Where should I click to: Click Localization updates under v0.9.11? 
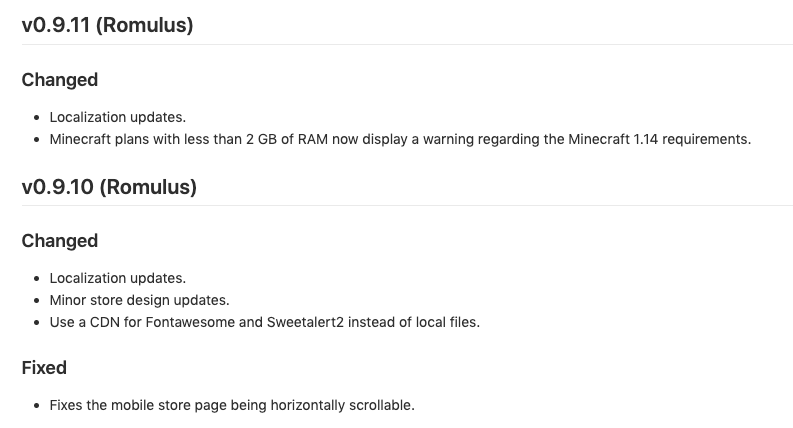(118, 117)
